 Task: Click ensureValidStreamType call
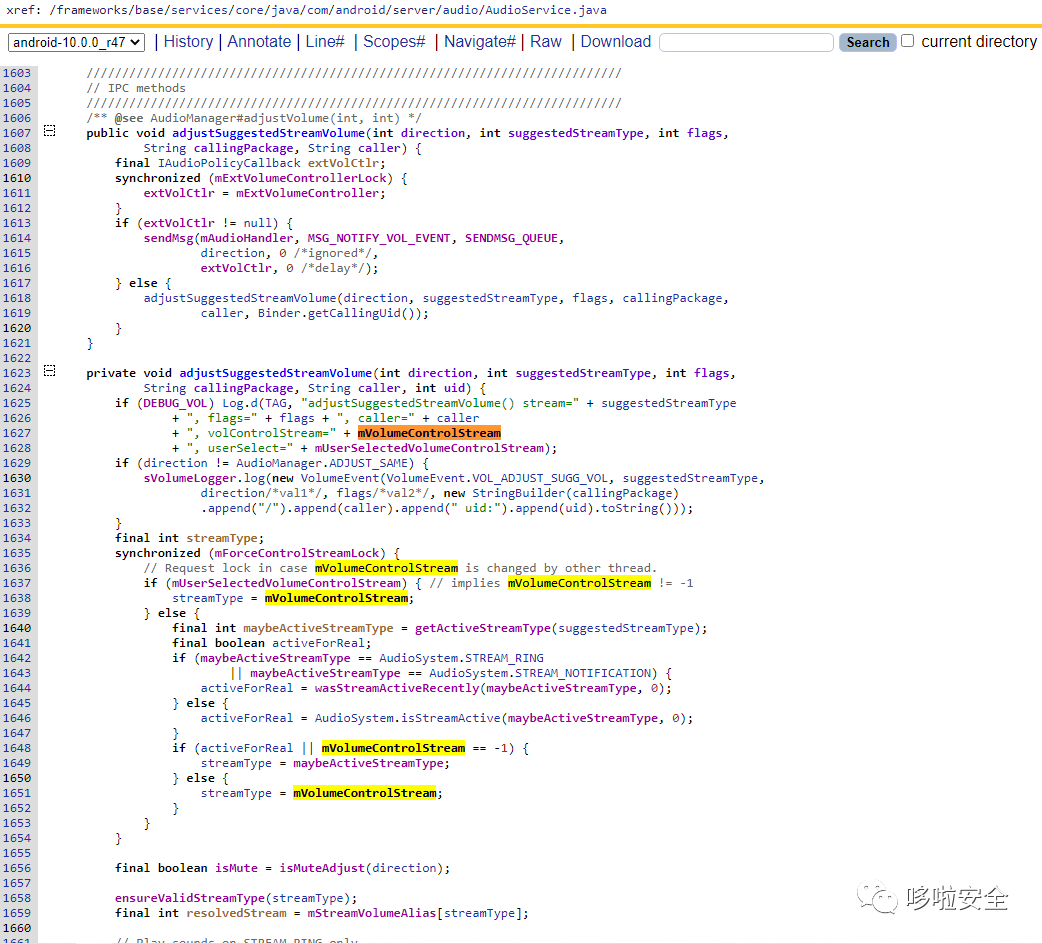190,898
